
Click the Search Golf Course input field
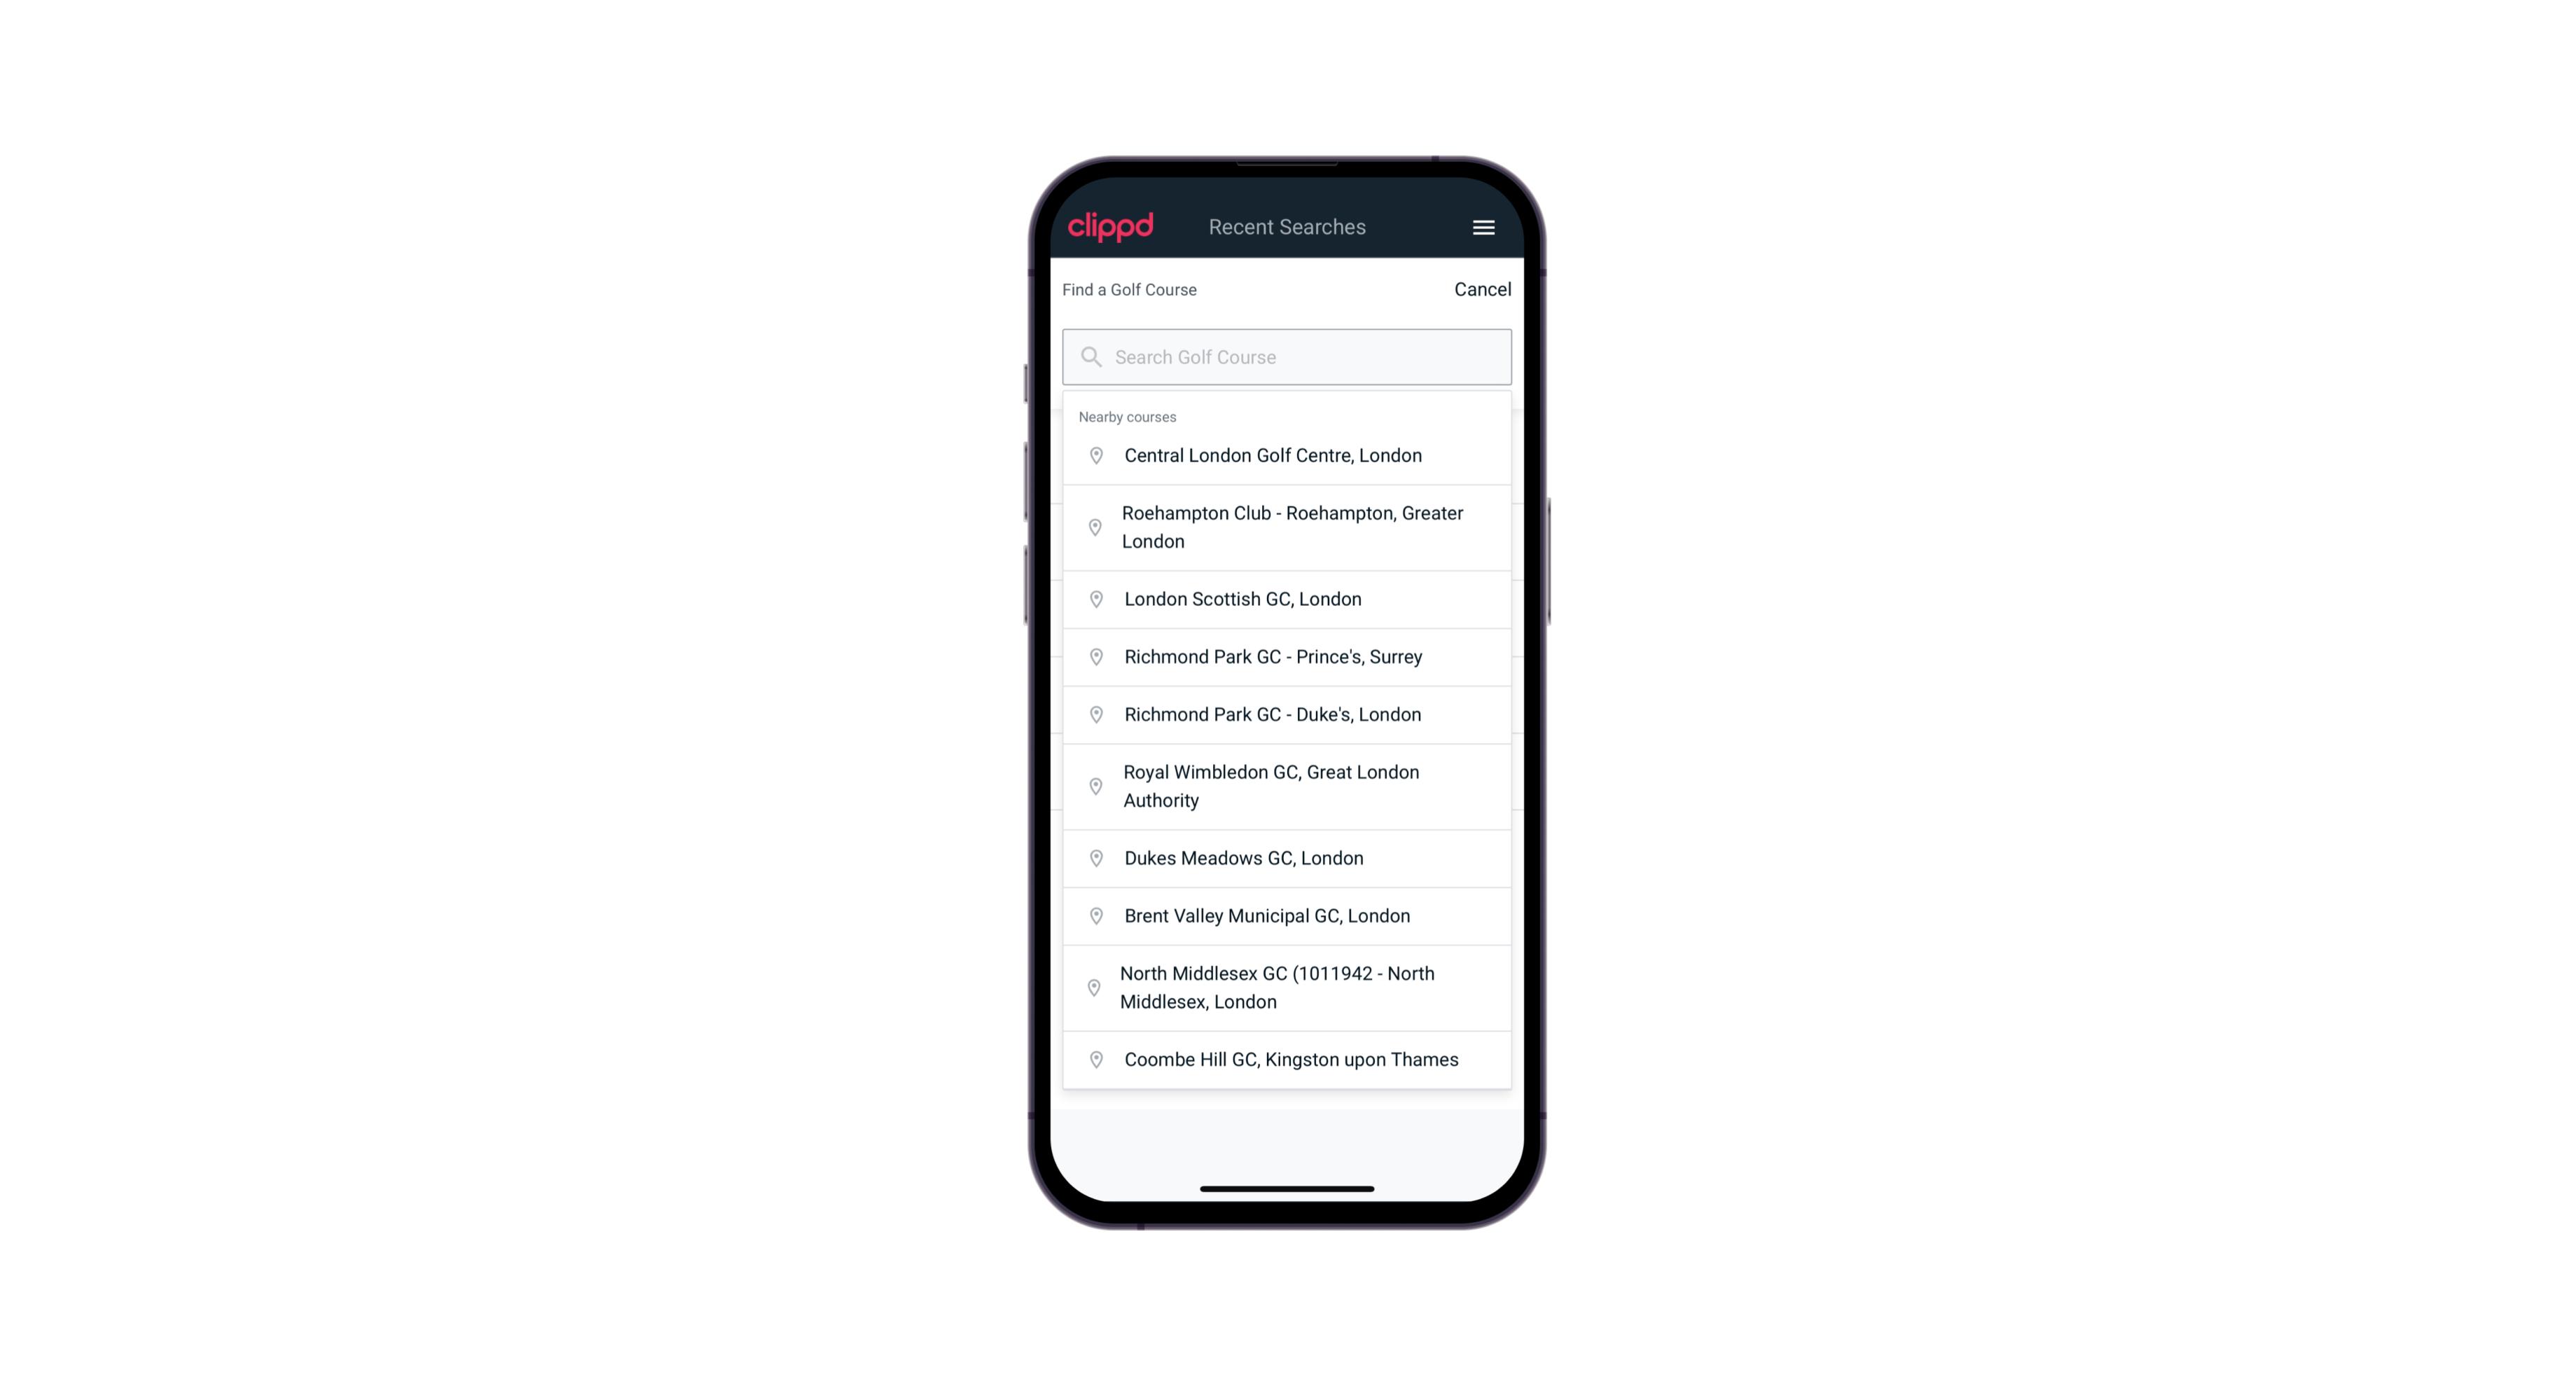coord(1287,355)
